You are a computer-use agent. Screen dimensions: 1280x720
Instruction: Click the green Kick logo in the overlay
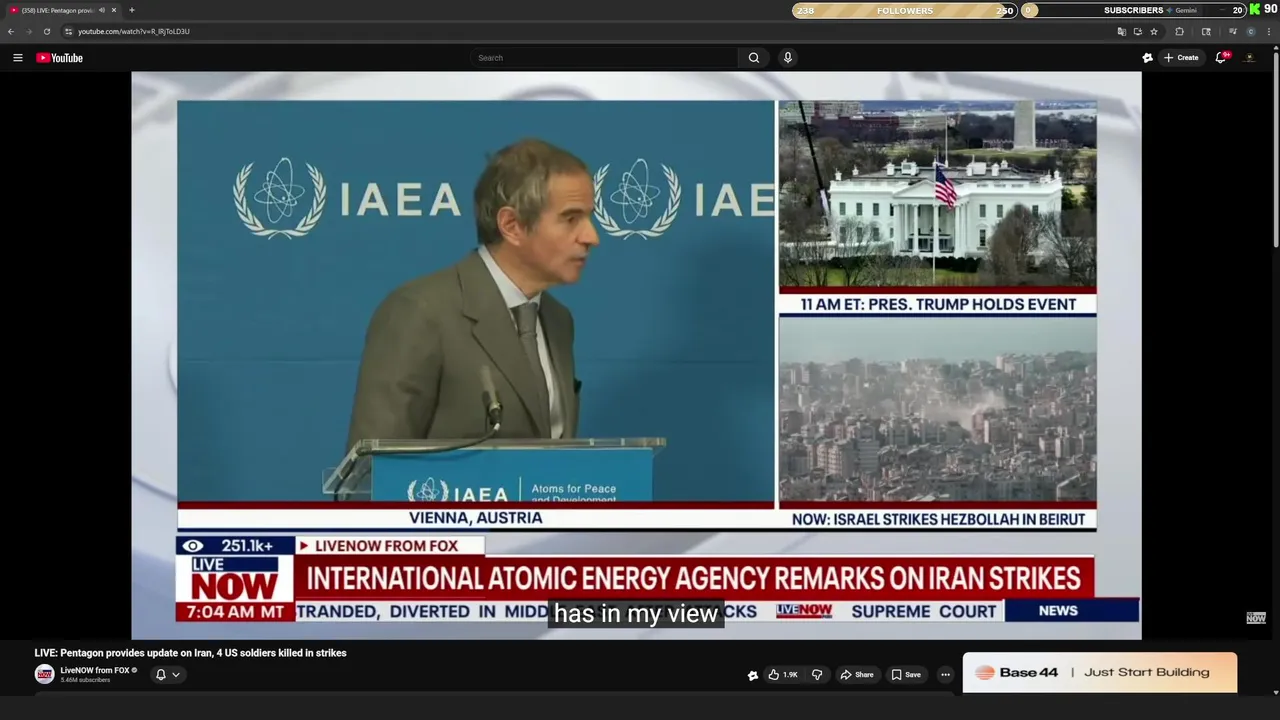[1255, 9]
